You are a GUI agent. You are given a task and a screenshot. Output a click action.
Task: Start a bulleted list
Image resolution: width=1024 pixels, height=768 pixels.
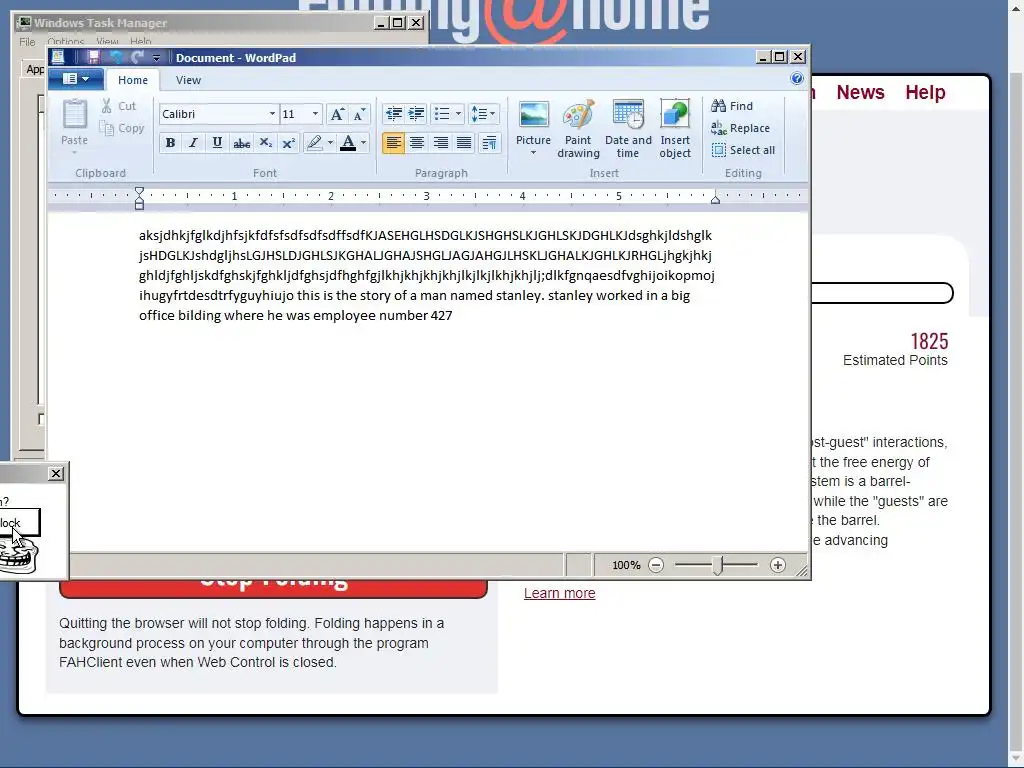442,114
